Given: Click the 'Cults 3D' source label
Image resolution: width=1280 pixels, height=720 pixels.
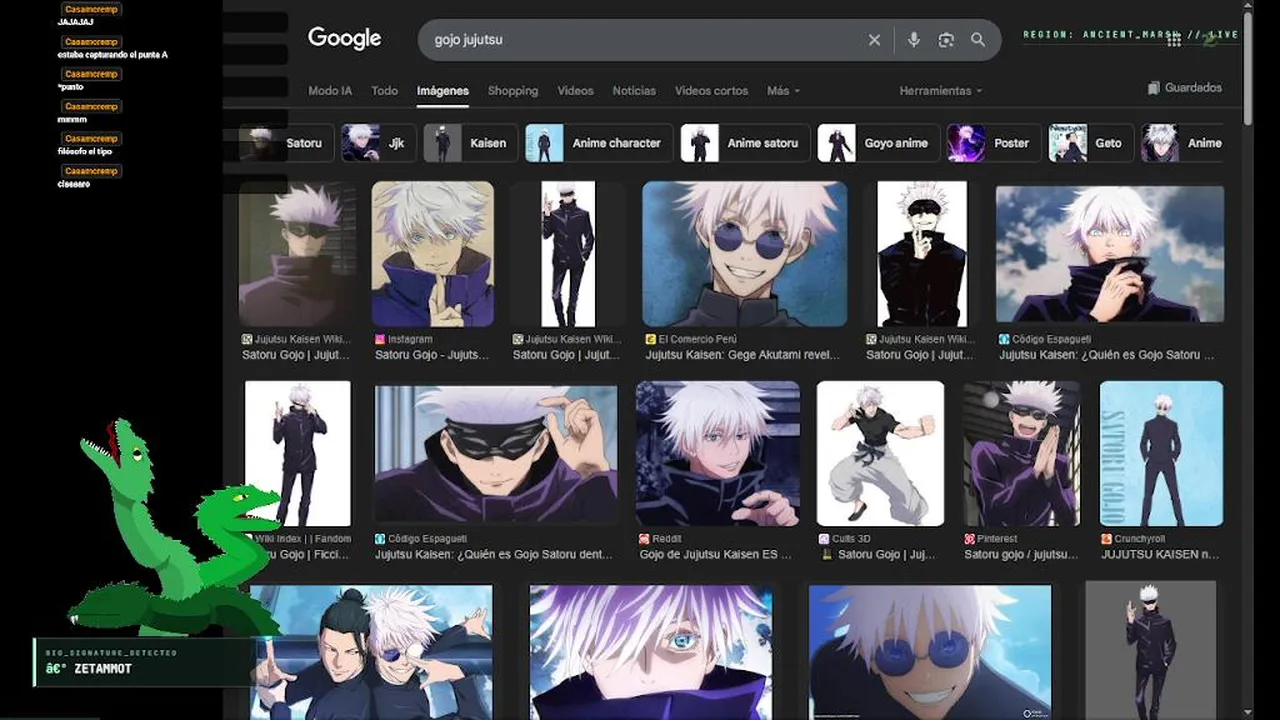Looking at the screenshot, I should (x=850, y=539).
